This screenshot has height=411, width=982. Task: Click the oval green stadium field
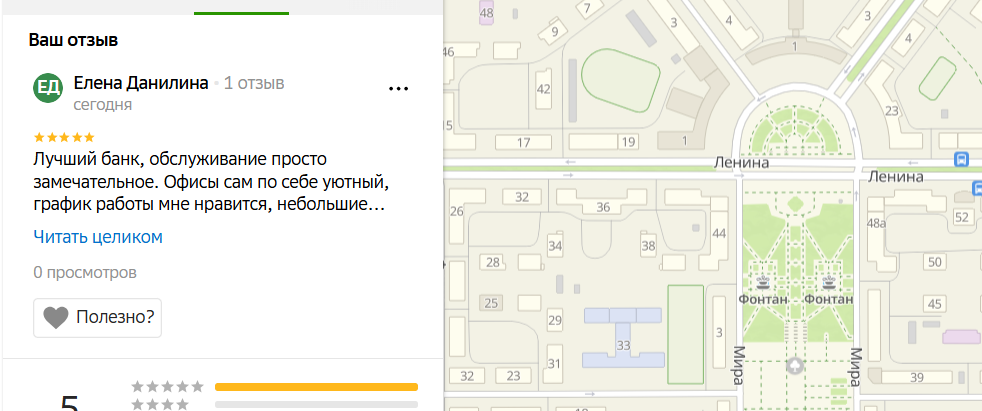click(x=620, y=82)
